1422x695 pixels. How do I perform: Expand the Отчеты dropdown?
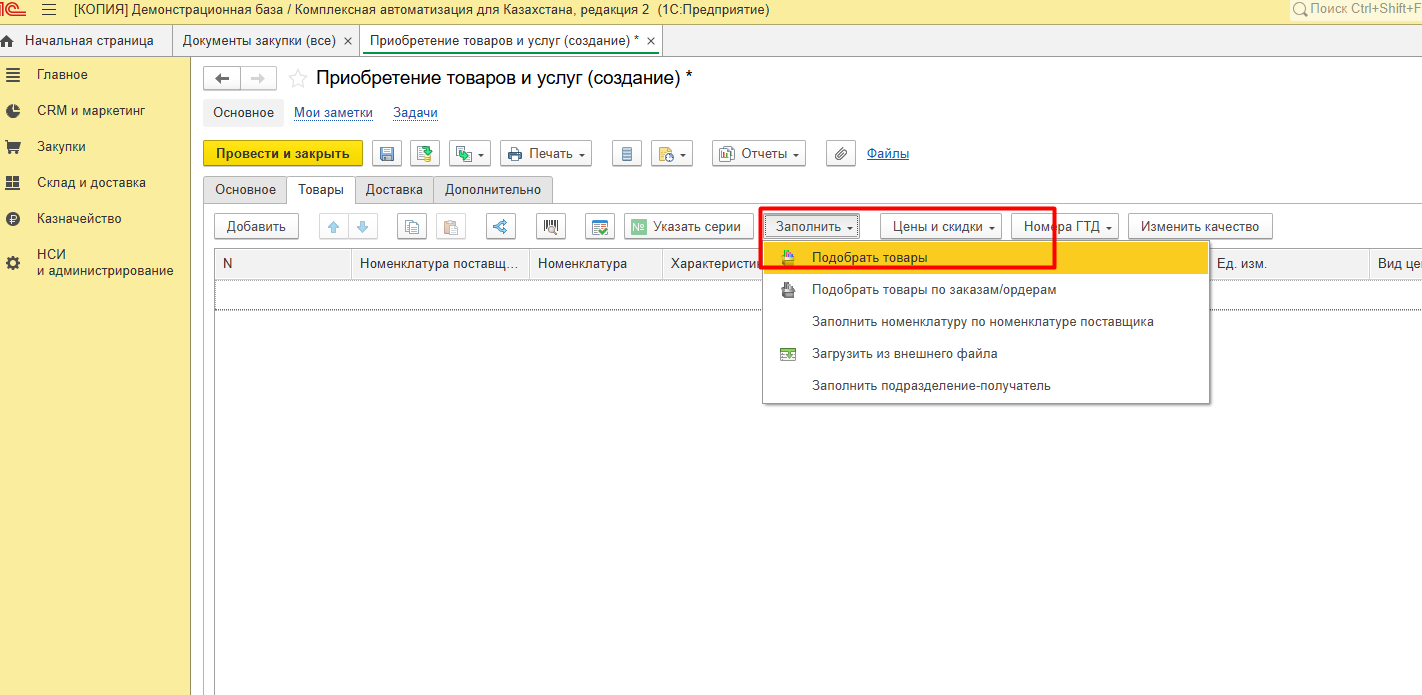(x=759, y=154)
